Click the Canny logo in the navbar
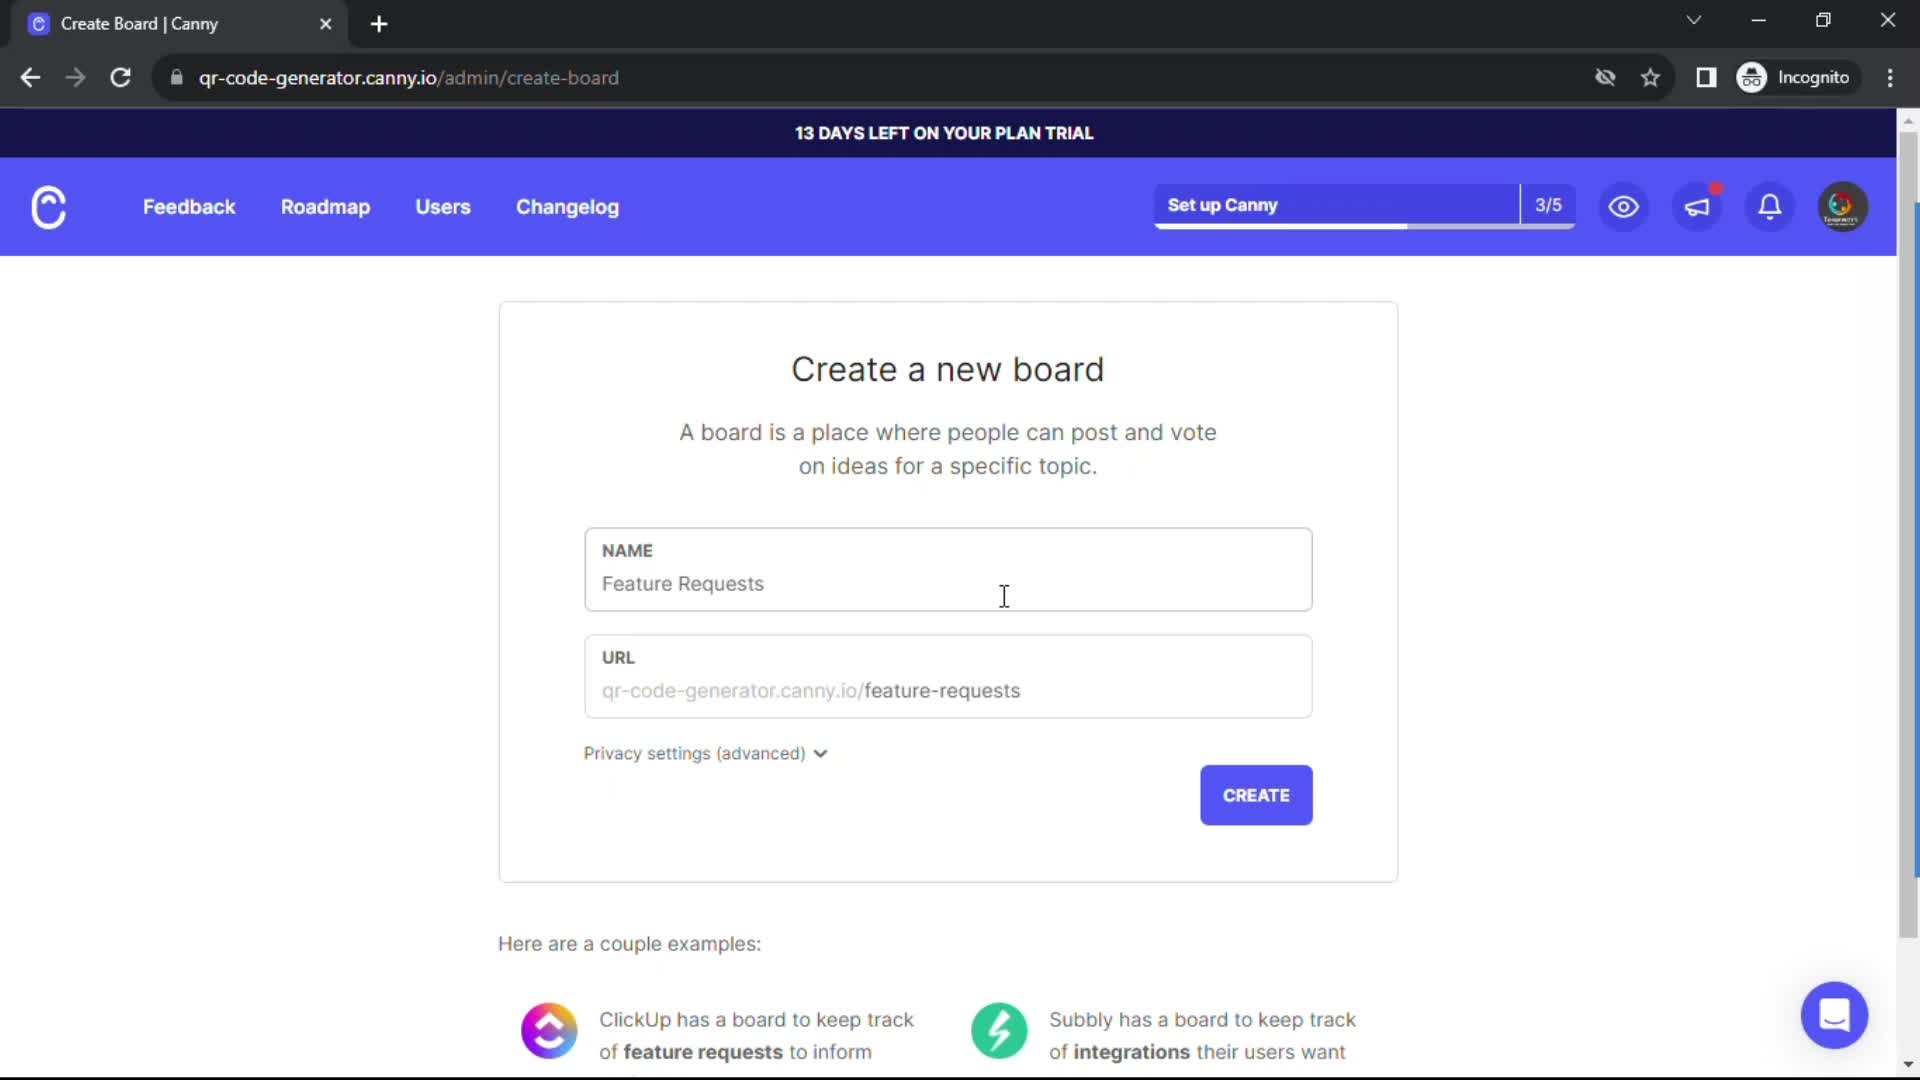 click(x=49, y=207)
